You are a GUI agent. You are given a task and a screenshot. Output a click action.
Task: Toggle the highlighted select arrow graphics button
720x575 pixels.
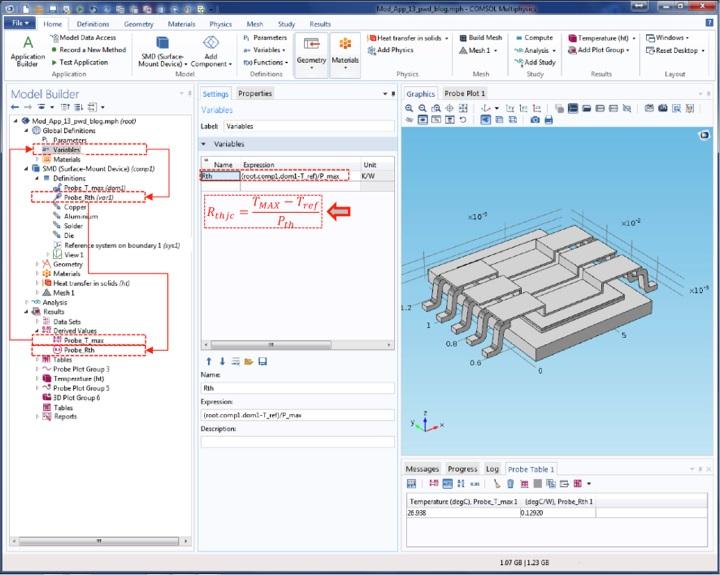[485, 120]
